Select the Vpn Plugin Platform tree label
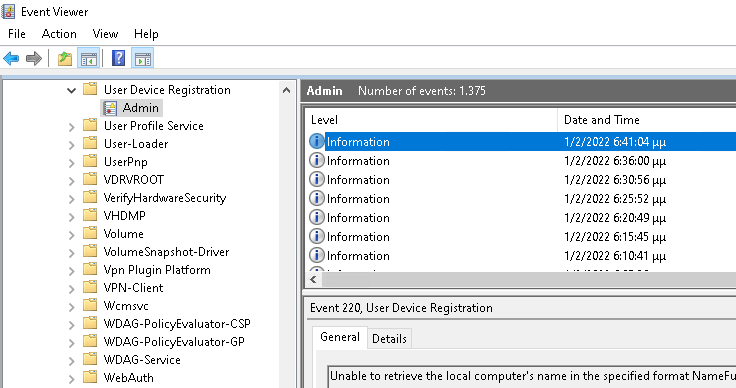 pyautogui.click(x=157, y=270)
